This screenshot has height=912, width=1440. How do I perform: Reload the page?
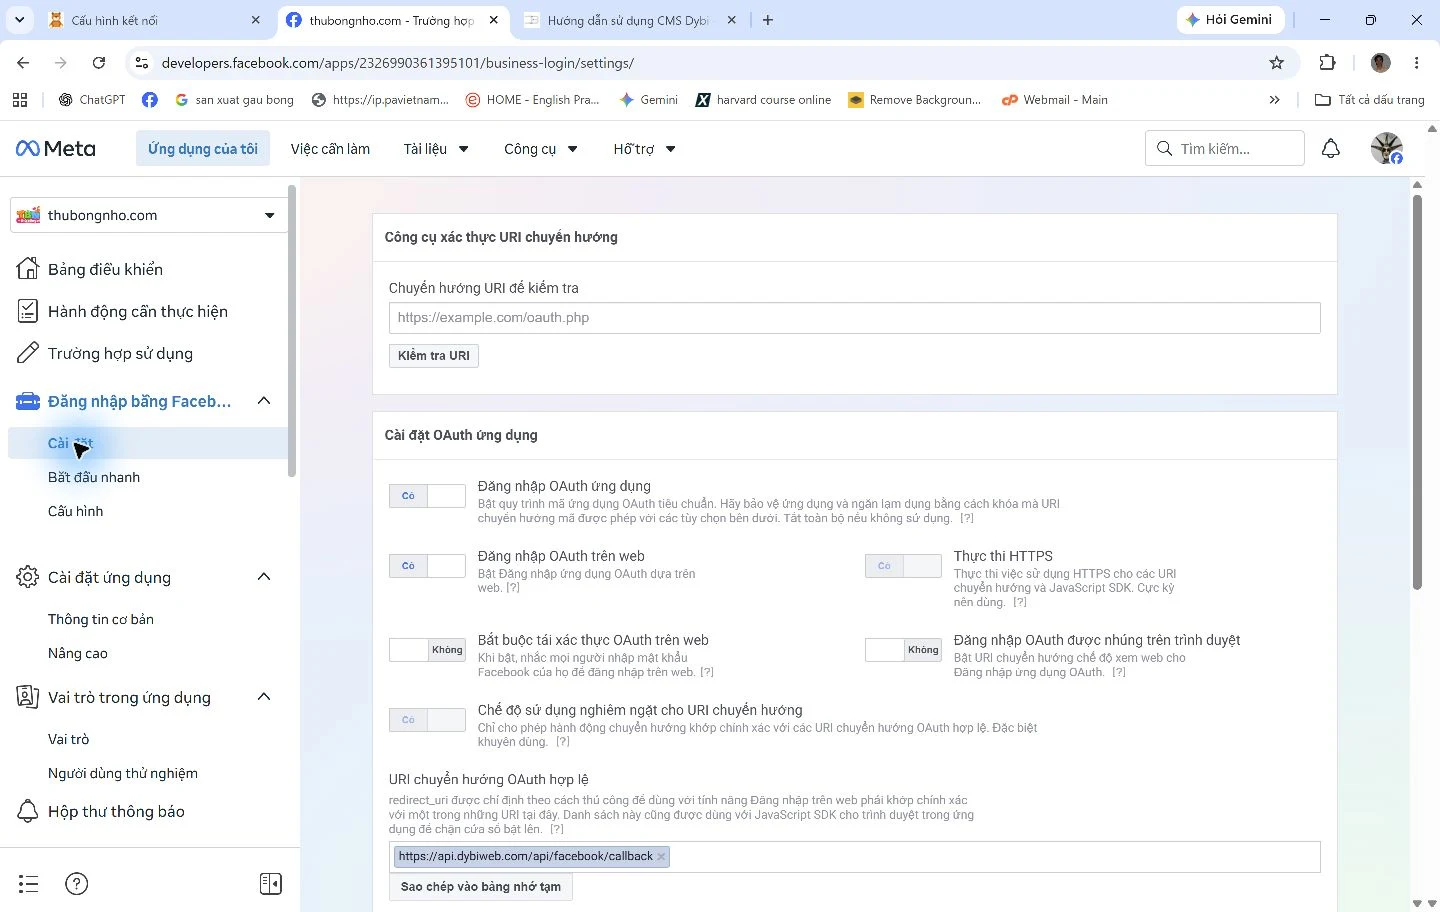pyautogui.click(x=99, y=63)
